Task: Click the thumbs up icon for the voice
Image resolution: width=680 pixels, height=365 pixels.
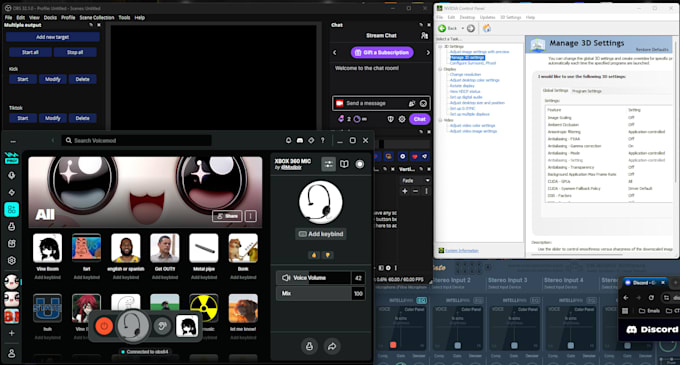Action: coord(314,255)
